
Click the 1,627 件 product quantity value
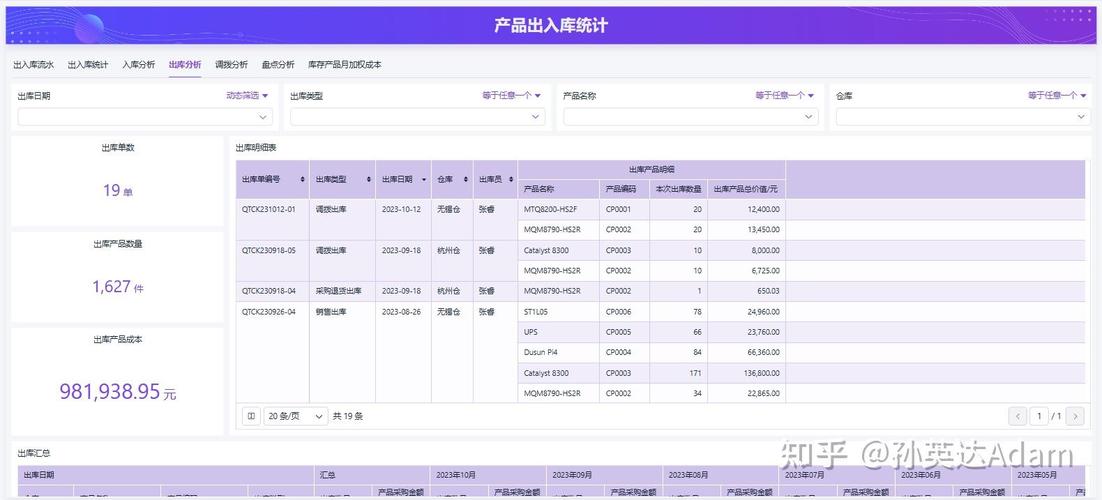(x=118, y=286)
